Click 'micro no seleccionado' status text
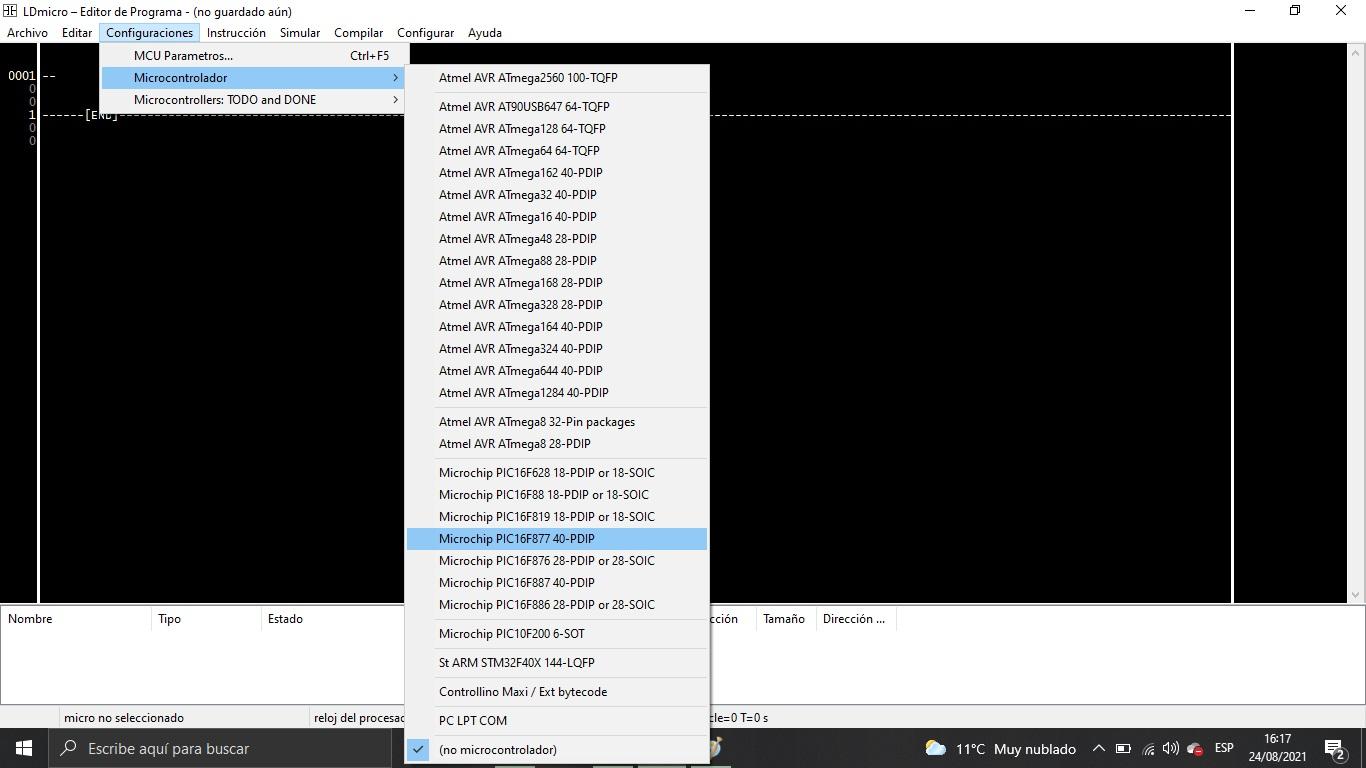 (124, 718)
